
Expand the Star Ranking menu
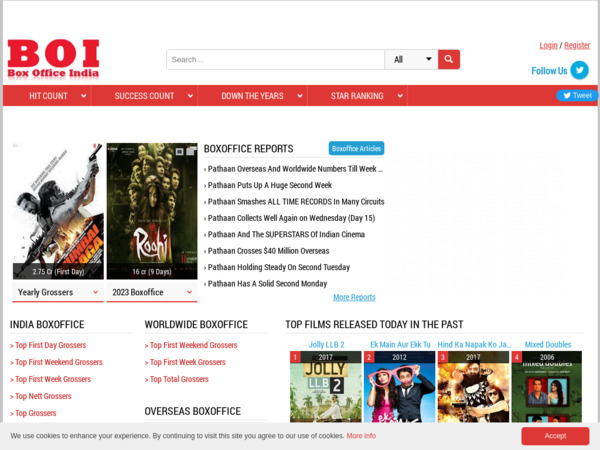(x=357, y=96)
